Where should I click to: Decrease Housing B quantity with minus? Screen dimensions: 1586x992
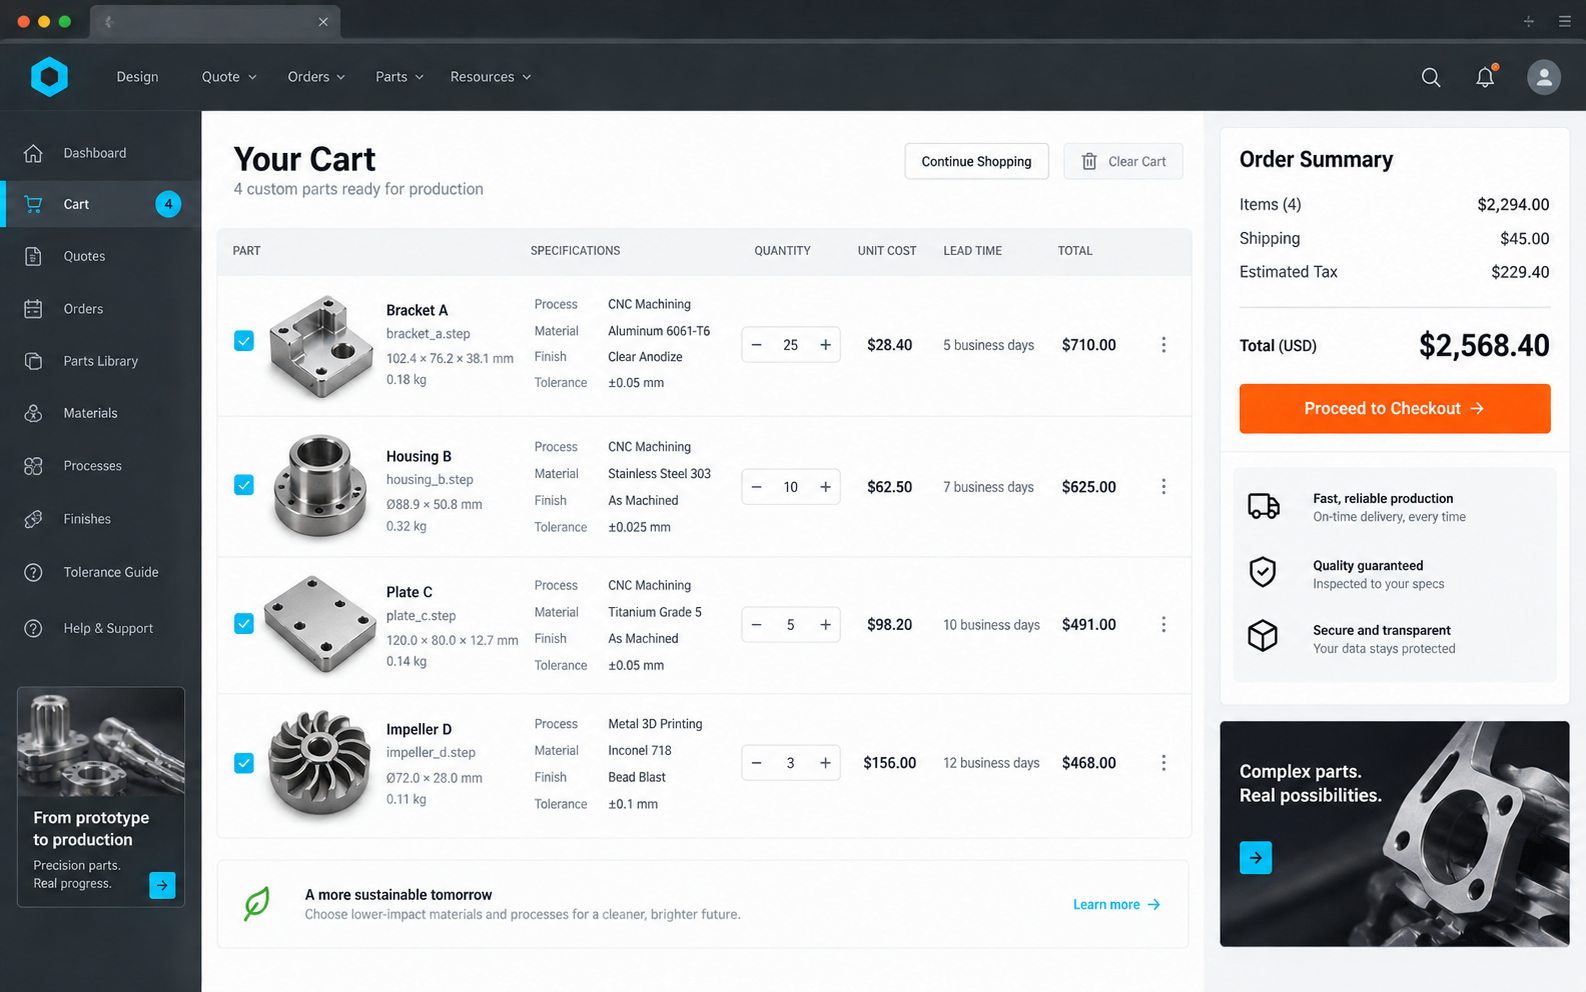757,487
